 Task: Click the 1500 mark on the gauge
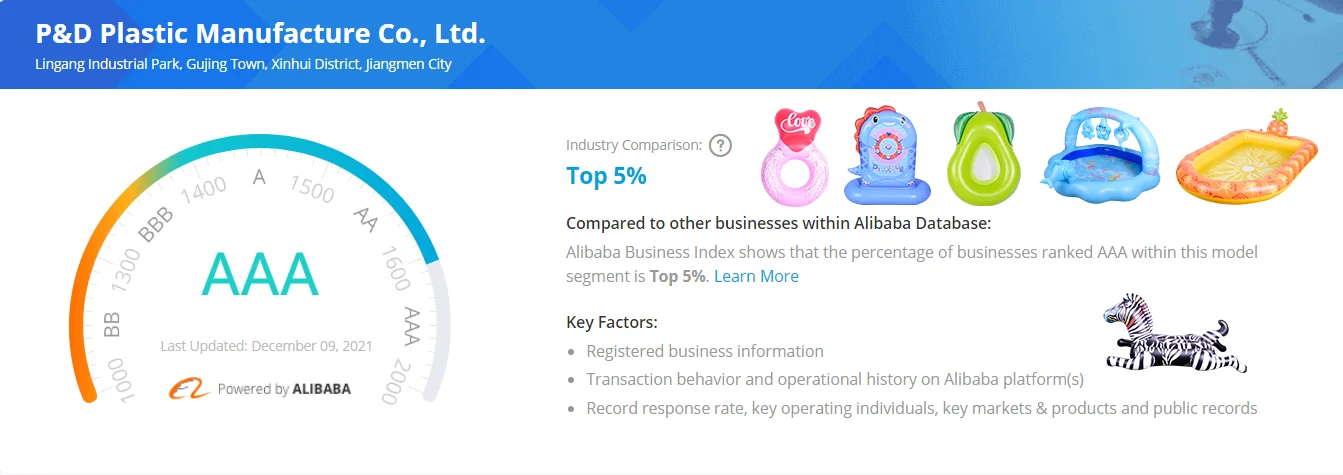[x=312, y=188]
